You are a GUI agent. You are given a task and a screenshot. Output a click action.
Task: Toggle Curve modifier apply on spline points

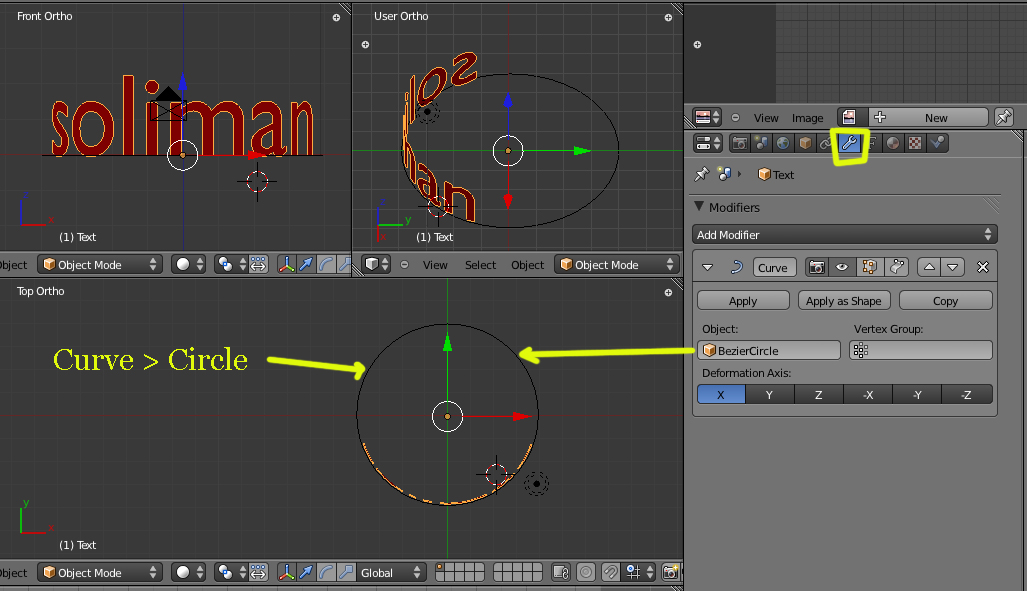point(897,267)
